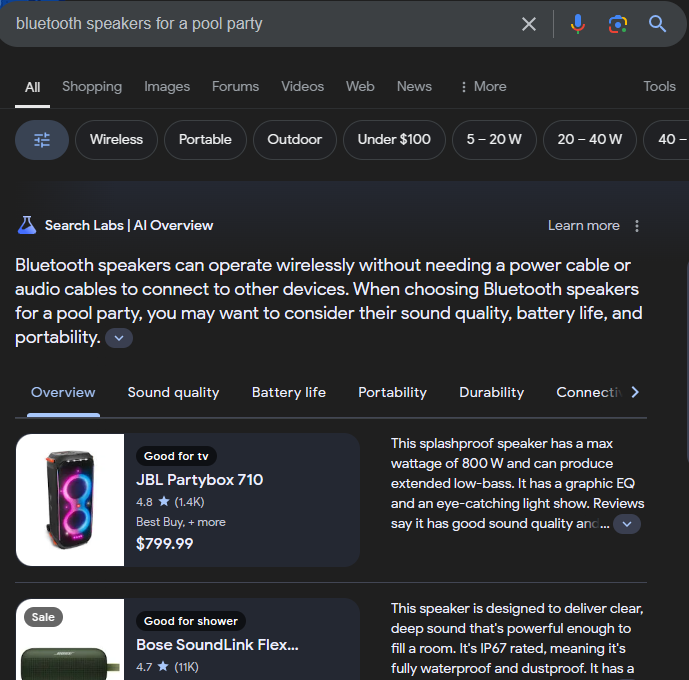The height and width of the screenshot is (680, 689).
Task: Apply the 20 – 40 W filter chip
Action: tap(590, 140)
